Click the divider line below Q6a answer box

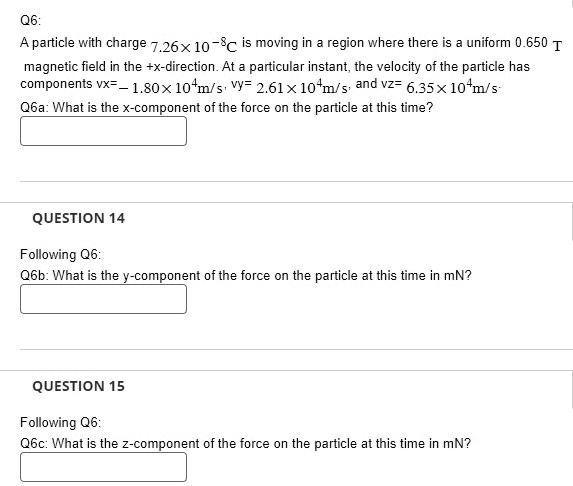tap(296, 181)
